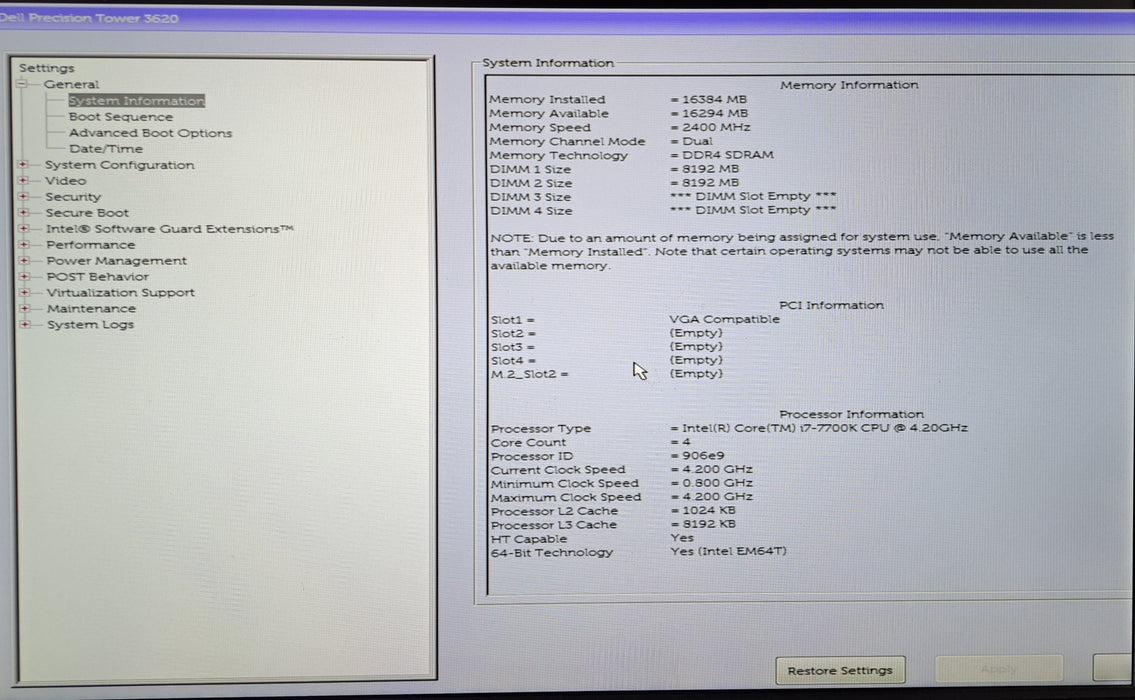The image size is (1135, 700).
Task: Expand the Maintenance node
Action: click(x=25, y=308)
